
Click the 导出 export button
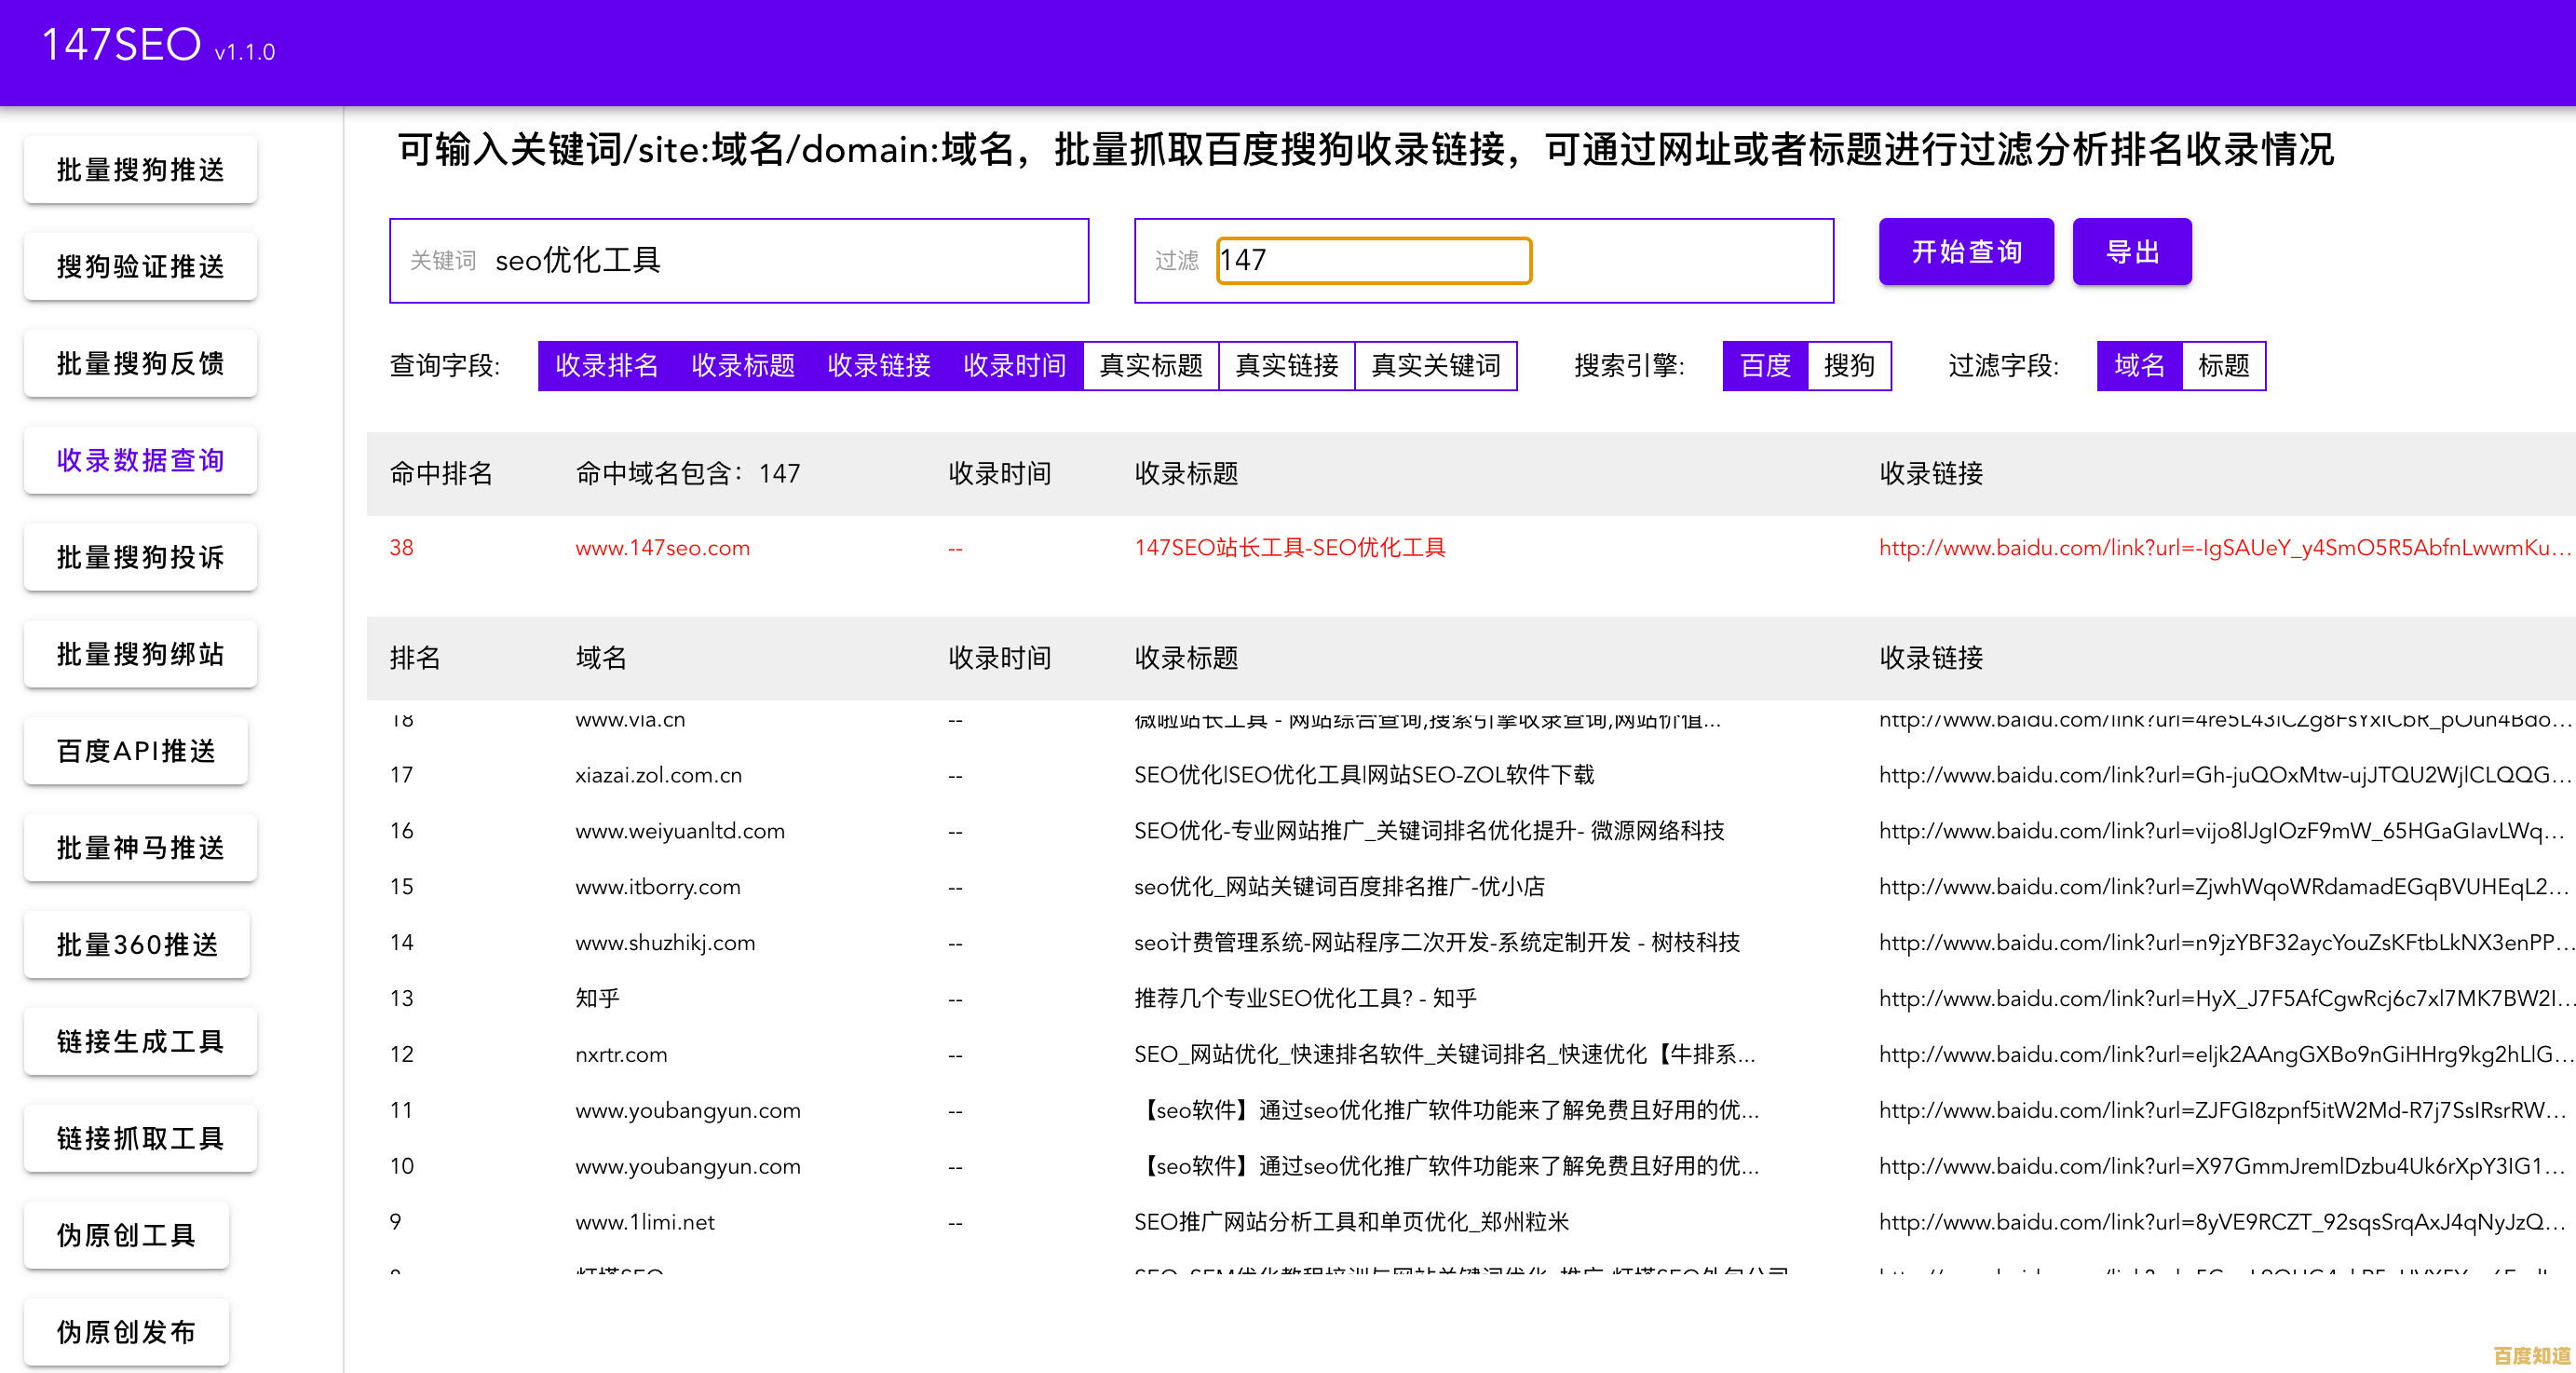(x=2132, y=251)
